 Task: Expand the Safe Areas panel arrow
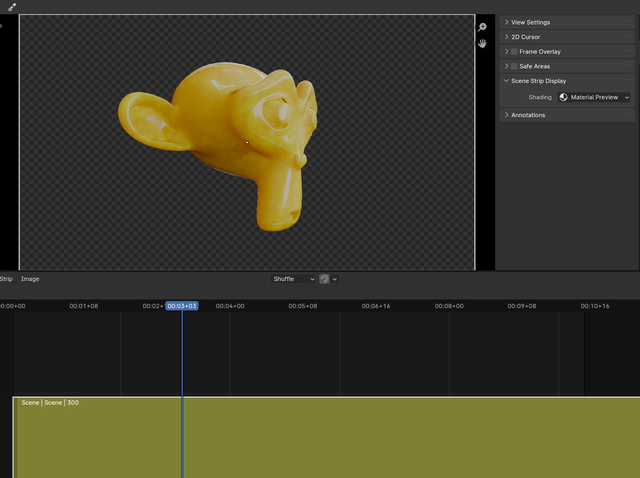pyautogui.click(x=507, y=66)
